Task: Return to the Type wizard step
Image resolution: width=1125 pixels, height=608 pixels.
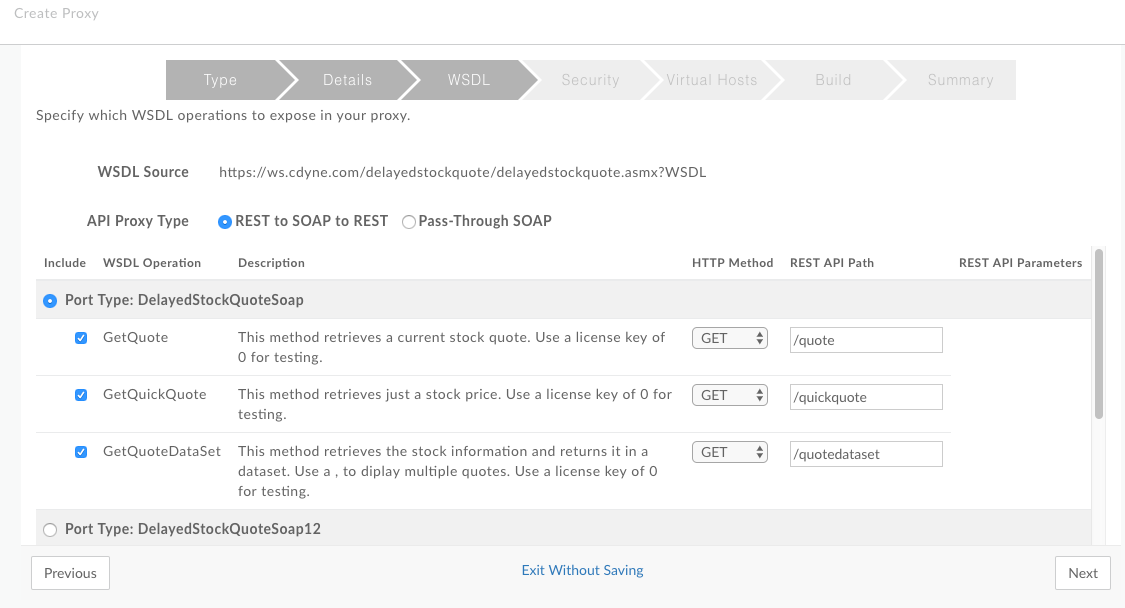Action: click(x=220, y=80)
